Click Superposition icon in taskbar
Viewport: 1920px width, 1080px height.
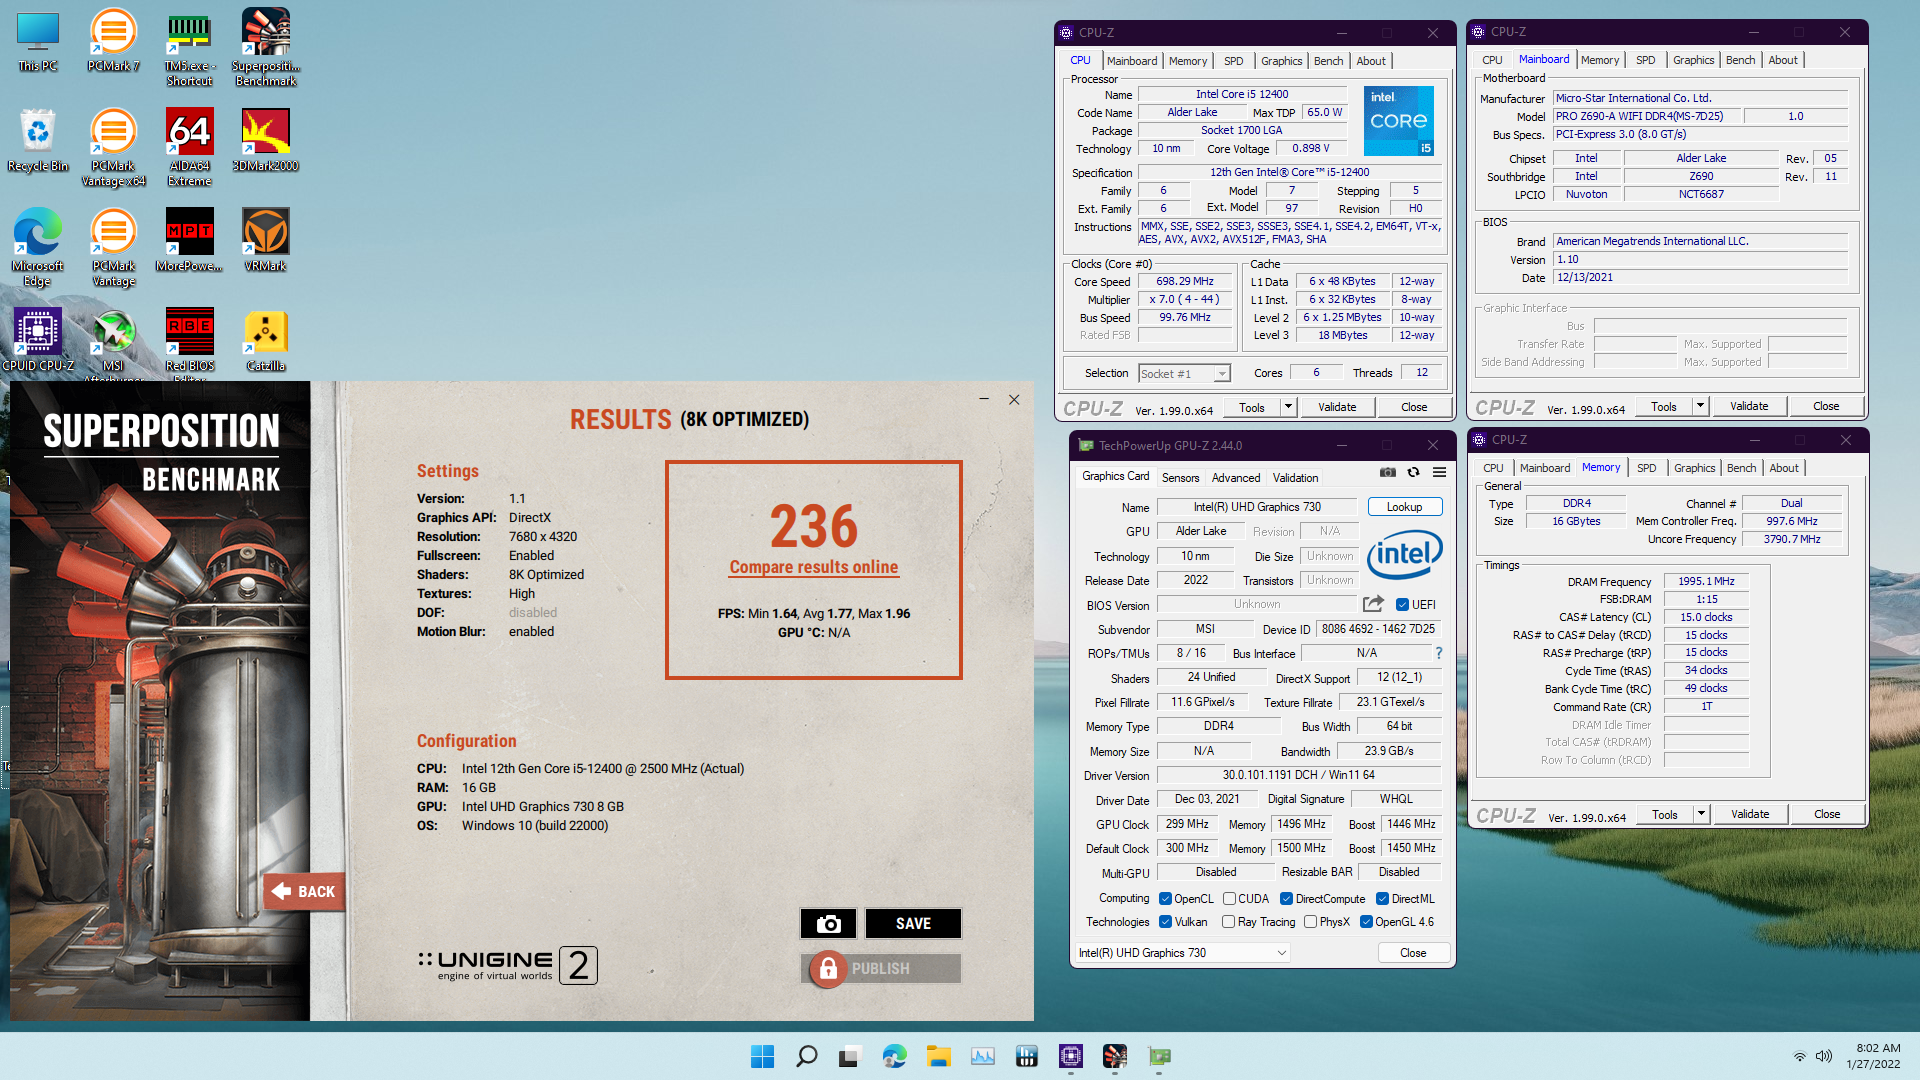coord(1114,1056)
